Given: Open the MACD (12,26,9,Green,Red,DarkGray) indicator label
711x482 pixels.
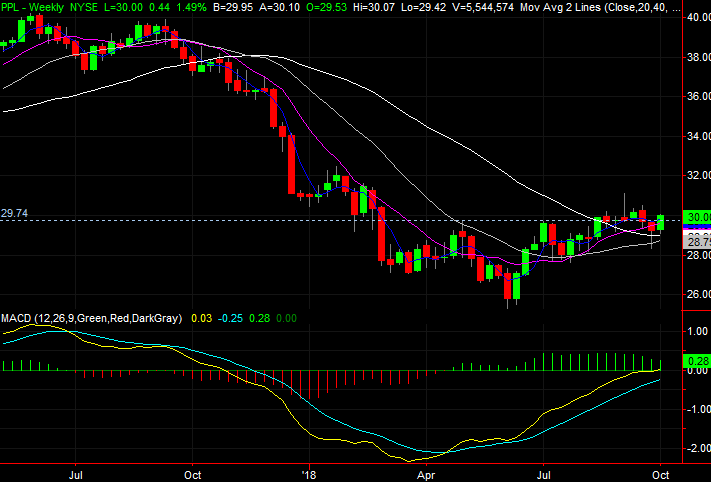Looking at the screenshot, I should [x=92, y=318].
